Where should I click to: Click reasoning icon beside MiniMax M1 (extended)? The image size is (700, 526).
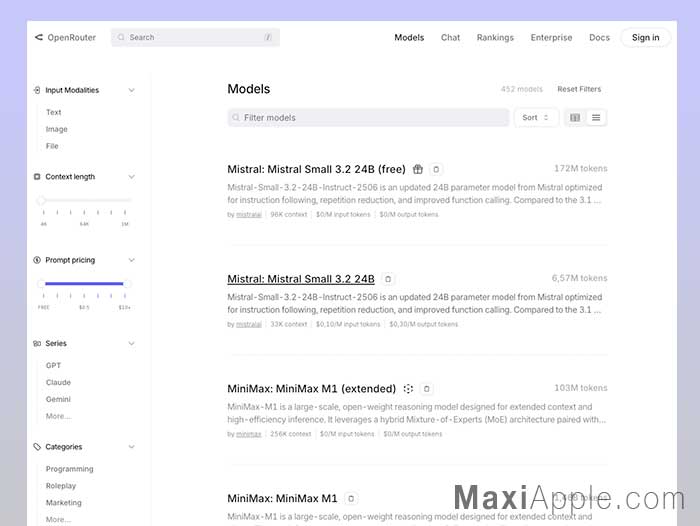(x=408, y=389)
